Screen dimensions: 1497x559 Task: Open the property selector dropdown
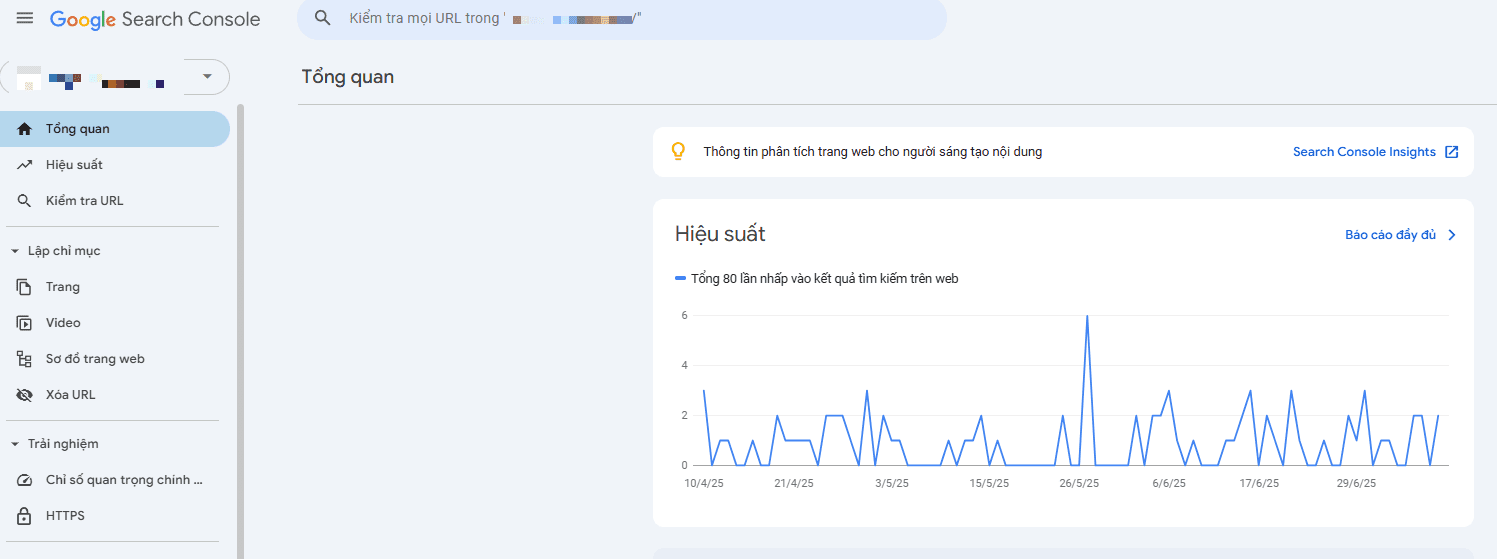[x=207, y=77]
